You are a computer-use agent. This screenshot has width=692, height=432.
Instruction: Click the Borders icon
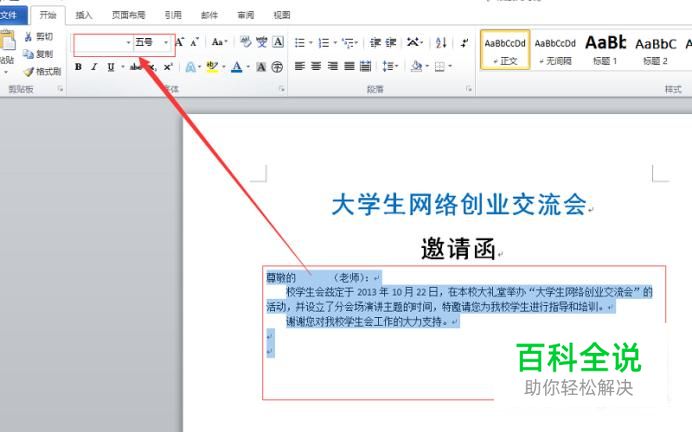pyautogui.click(x=440, y=66)
